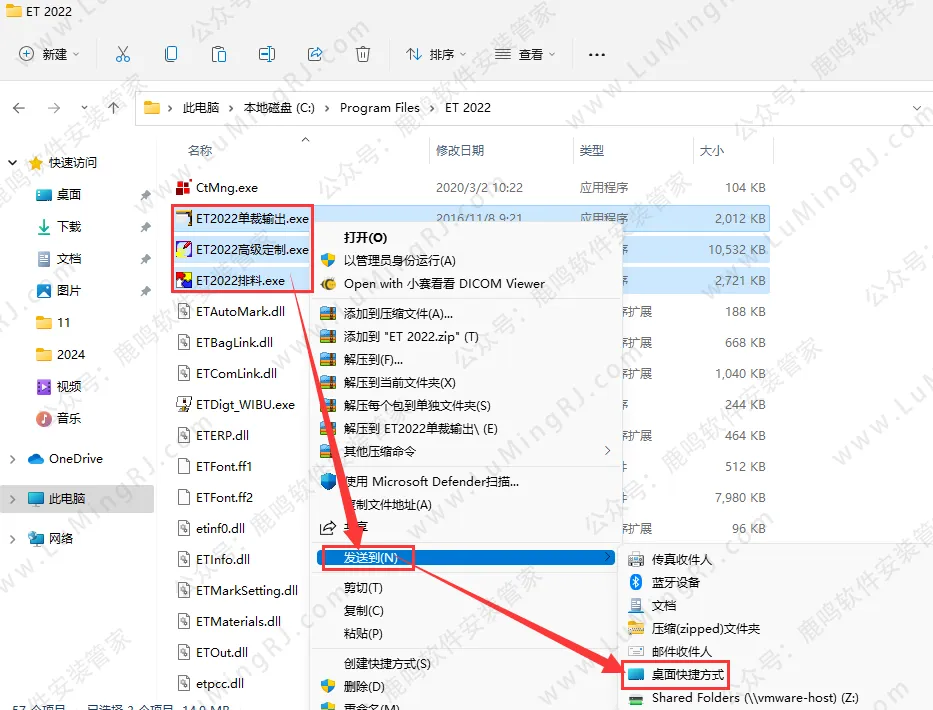Screen dimensions: 933x710
Task: Select the ET2022高级定制.exe file
Action: [252, 249]
